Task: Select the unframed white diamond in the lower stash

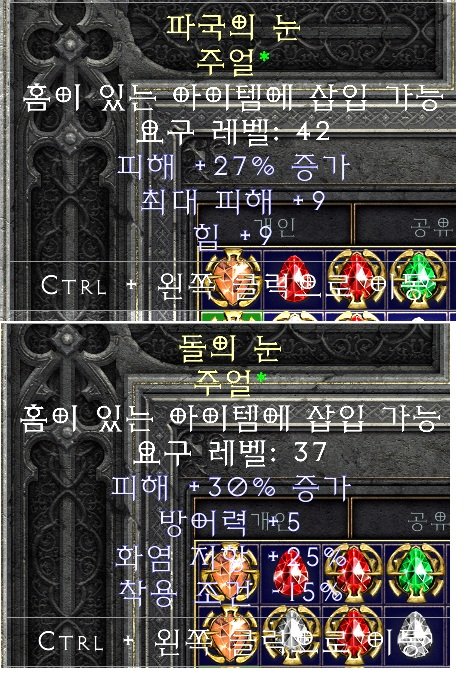Action: pyautogui.click(x=415, y=634)
